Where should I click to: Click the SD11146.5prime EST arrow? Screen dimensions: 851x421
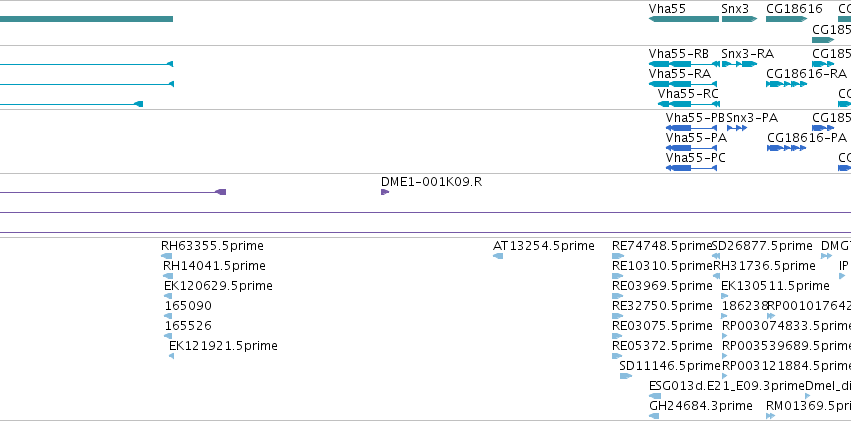[x=626, y=376]
